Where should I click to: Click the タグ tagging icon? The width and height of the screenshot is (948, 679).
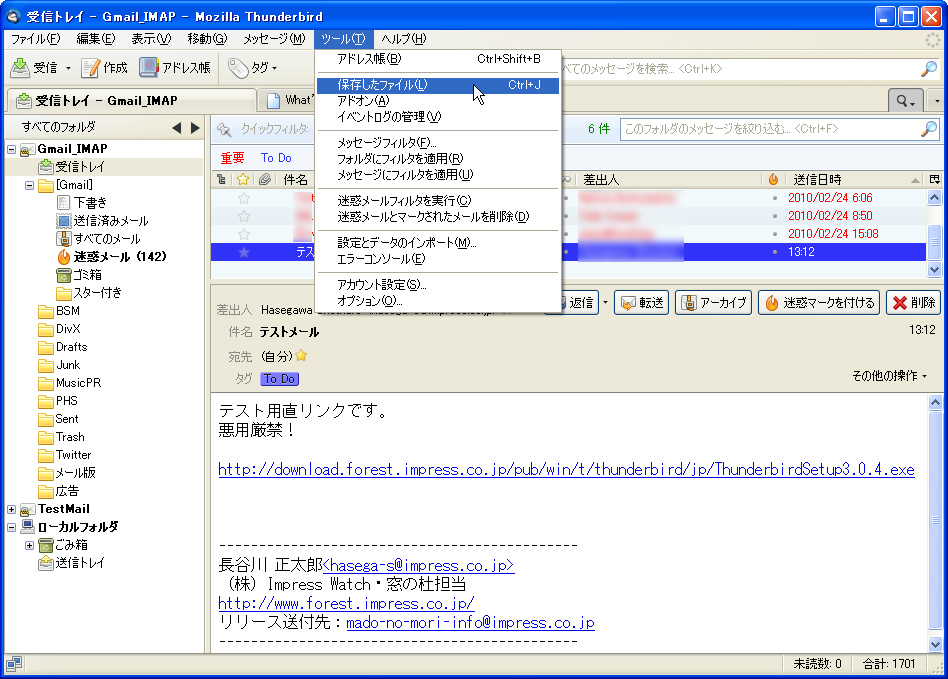[x=250, y=67]
